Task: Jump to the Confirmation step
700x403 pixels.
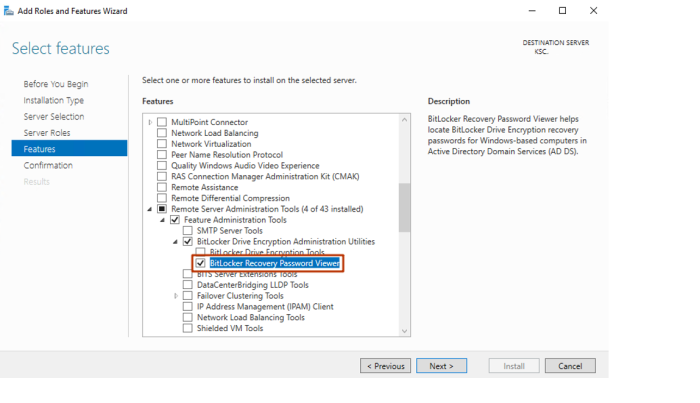Action: coord(48,165)
